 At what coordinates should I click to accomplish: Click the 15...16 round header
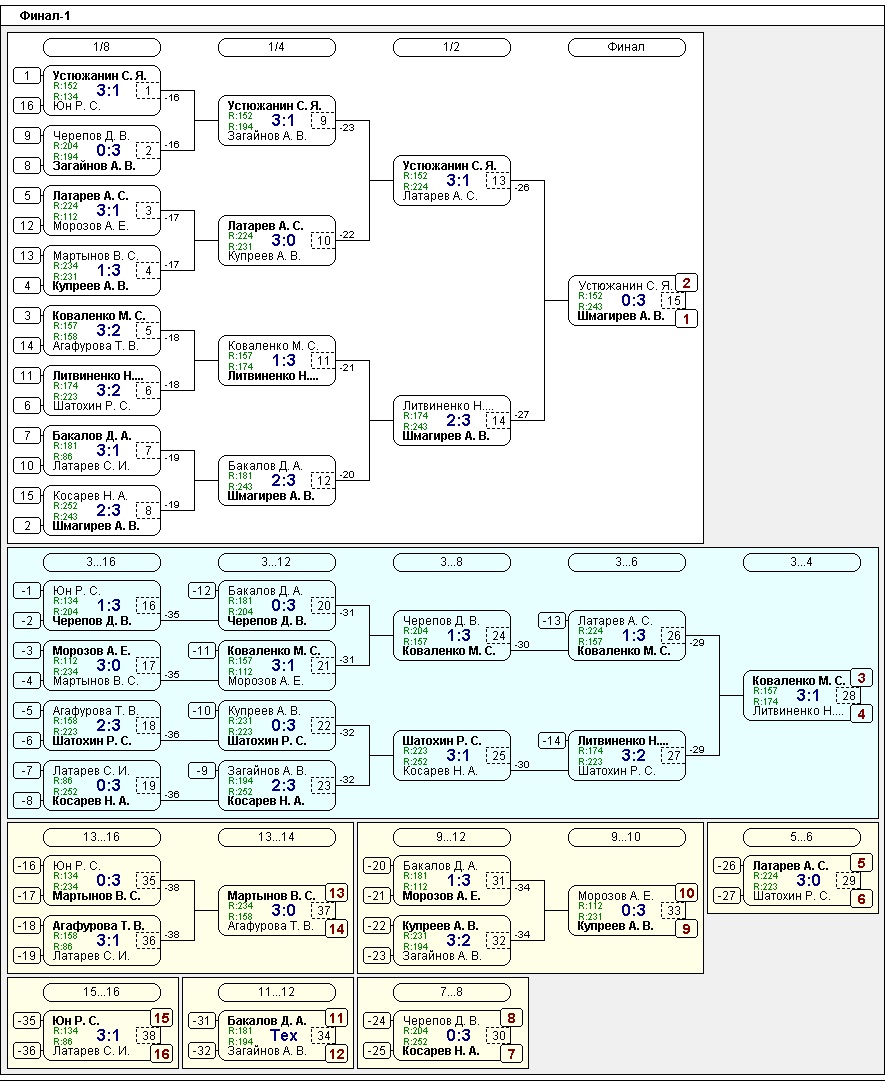tap(101, 992)
